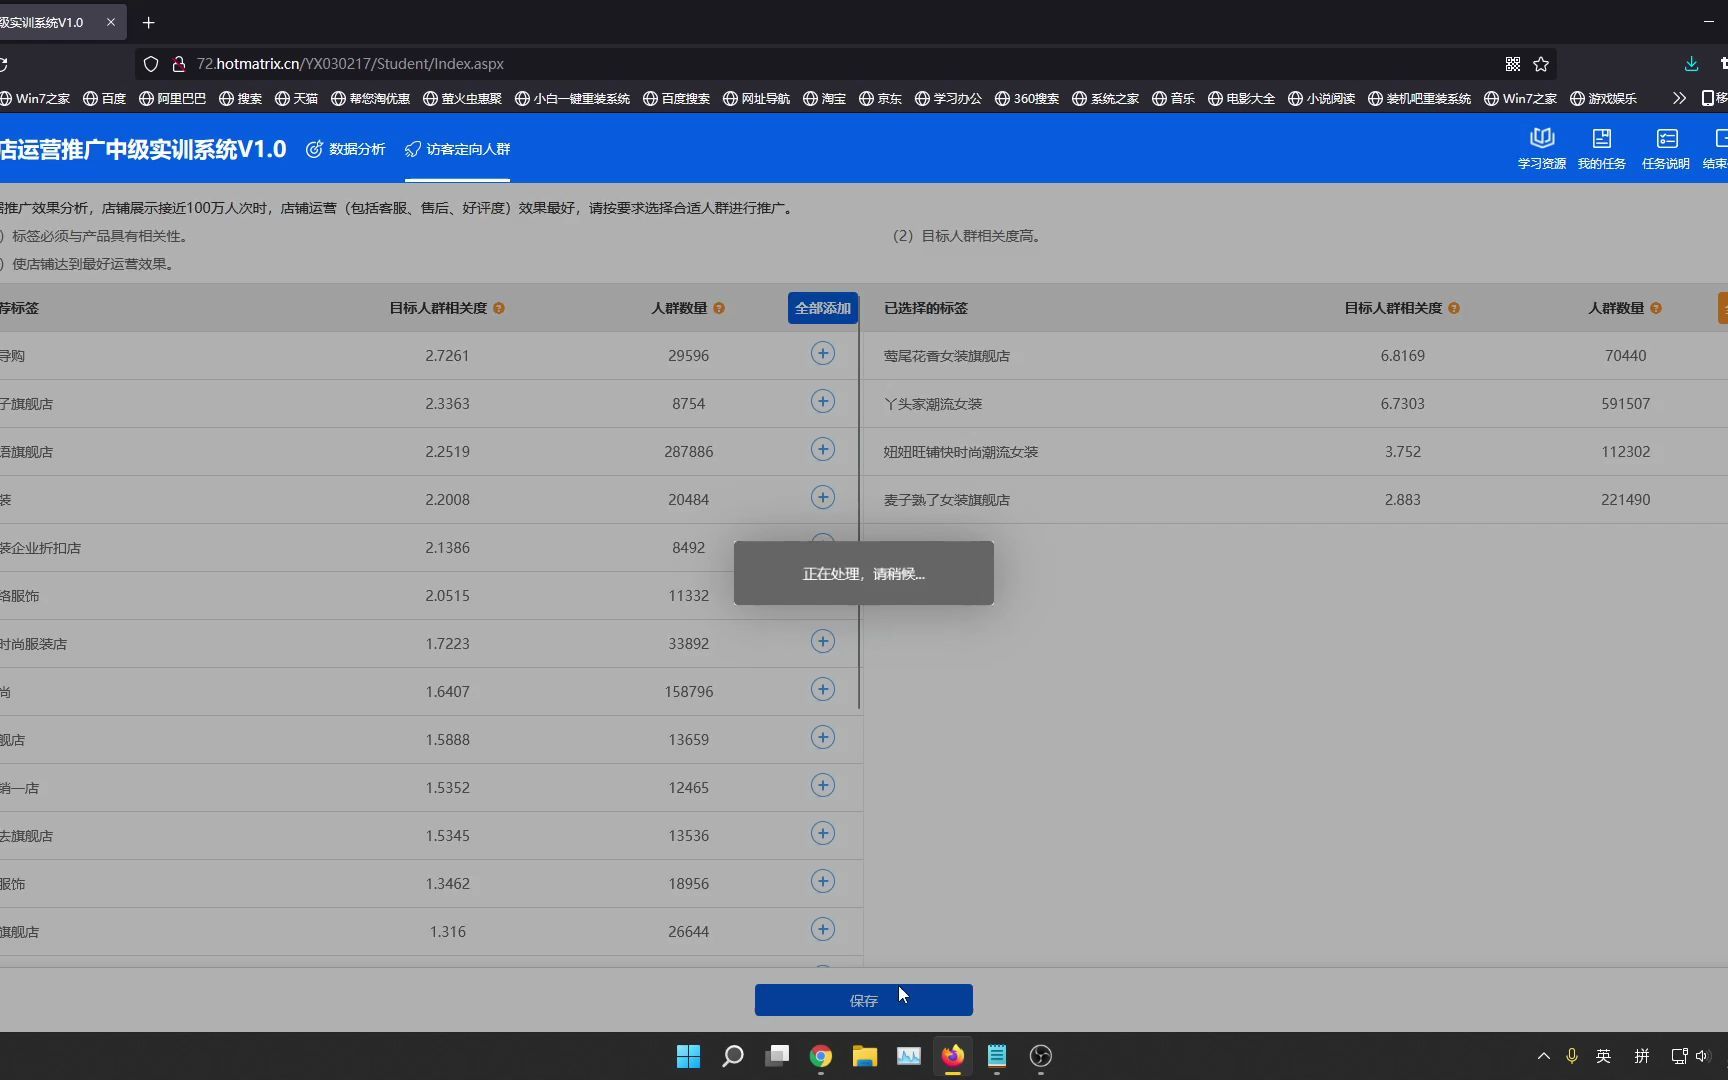
Task: Show more bookmarks with the chevron
Action: click(1679, 98)
